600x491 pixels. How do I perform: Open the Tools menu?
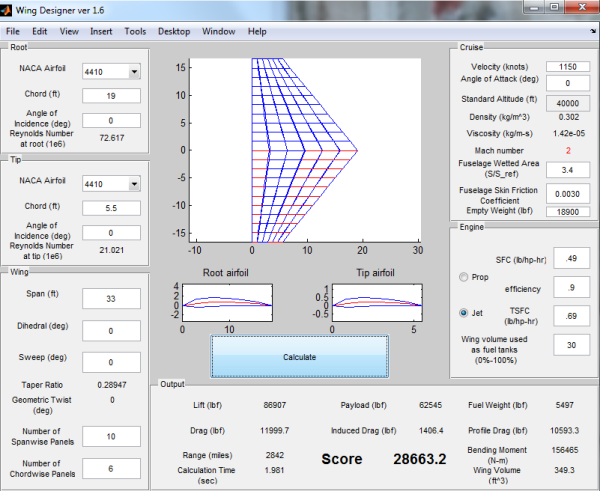(x=135, y=31)
